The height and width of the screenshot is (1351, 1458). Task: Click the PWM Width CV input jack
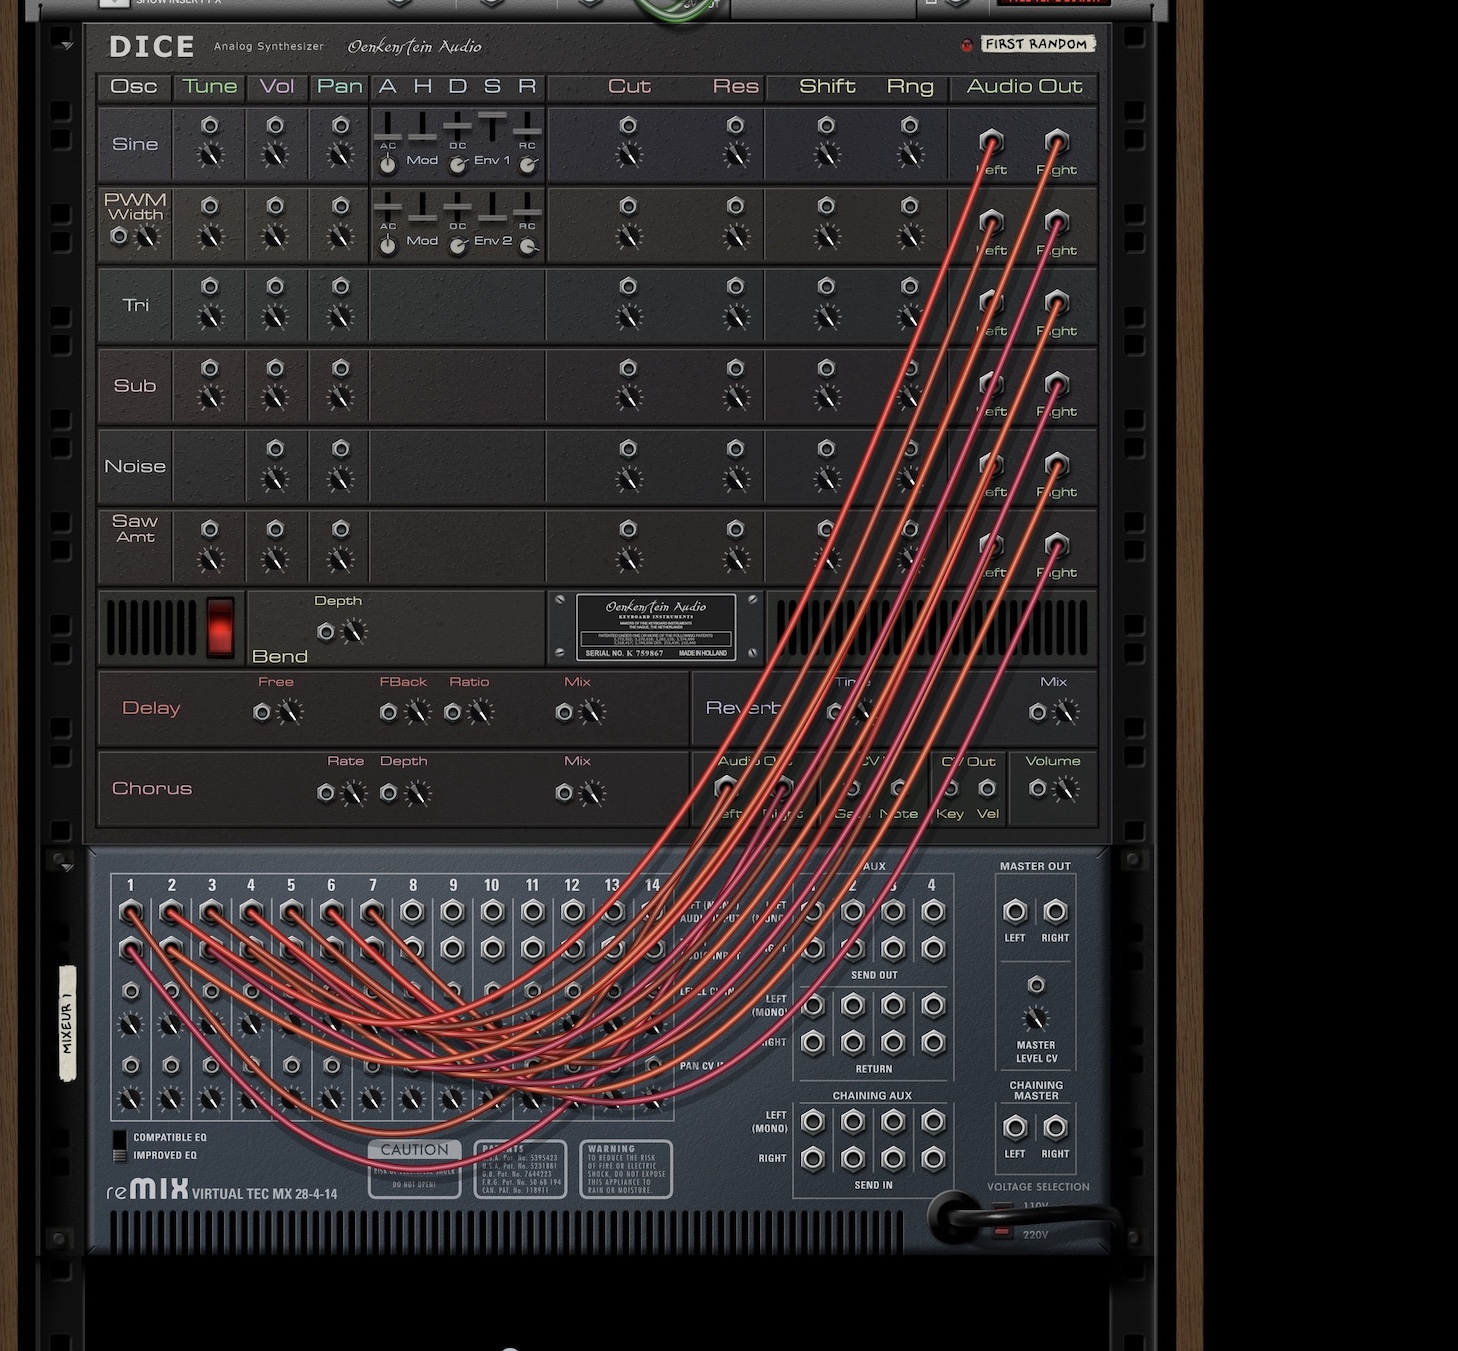pos(119,236)
